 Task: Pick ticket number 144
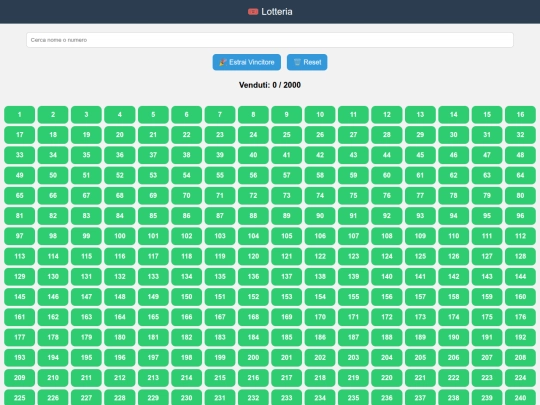click(520, 277)
